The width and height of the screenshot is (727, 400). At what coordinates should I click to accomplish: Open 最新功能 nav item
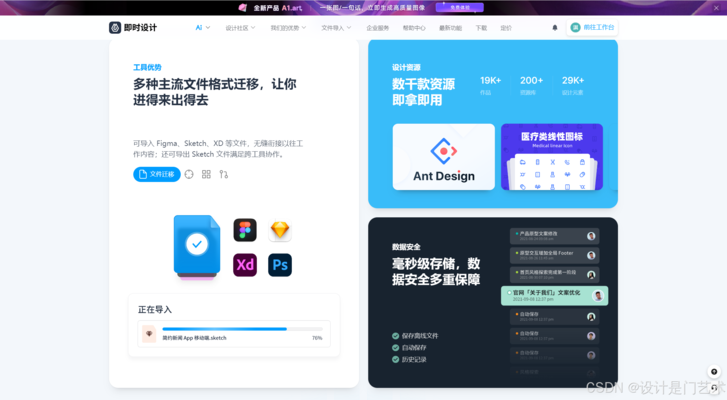pyautogui.click(x=450, y=28)
